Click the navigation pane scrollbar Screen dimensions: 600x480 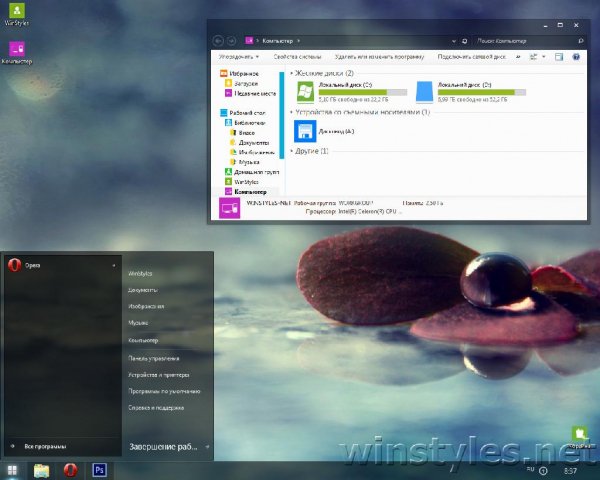[282, 115]
